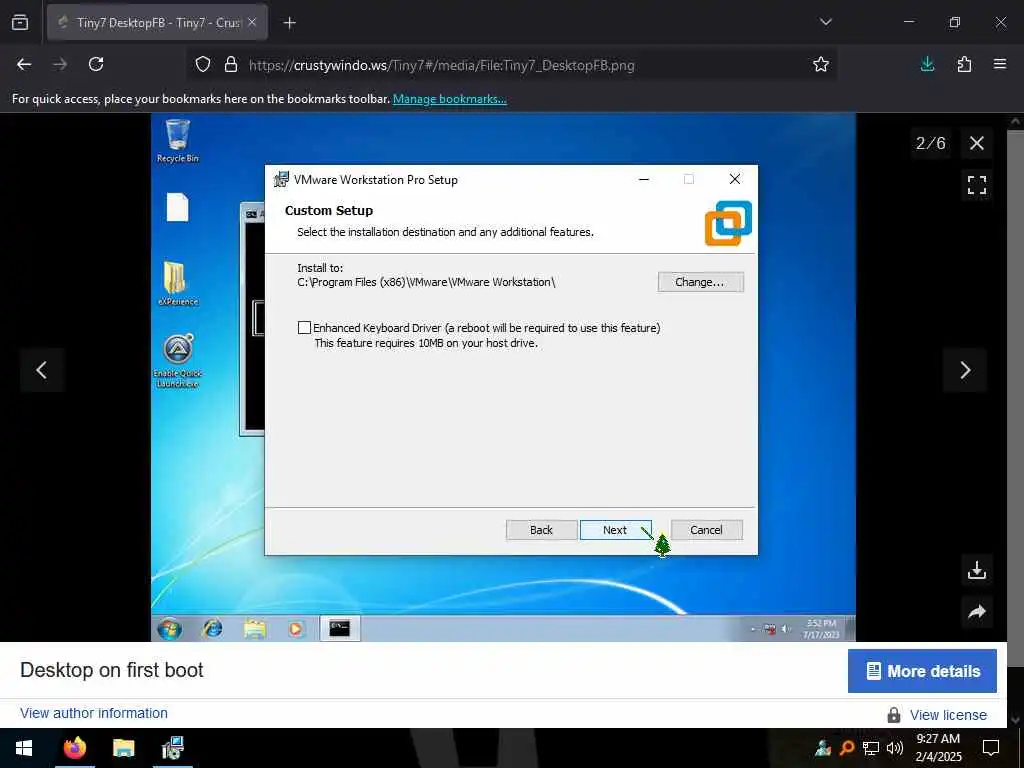The width and height of the screenshot is (1024, 768).
Task: Click the magnifier tray icon on the taskbar
Action: pyautogui.click(x=847, y=748)
